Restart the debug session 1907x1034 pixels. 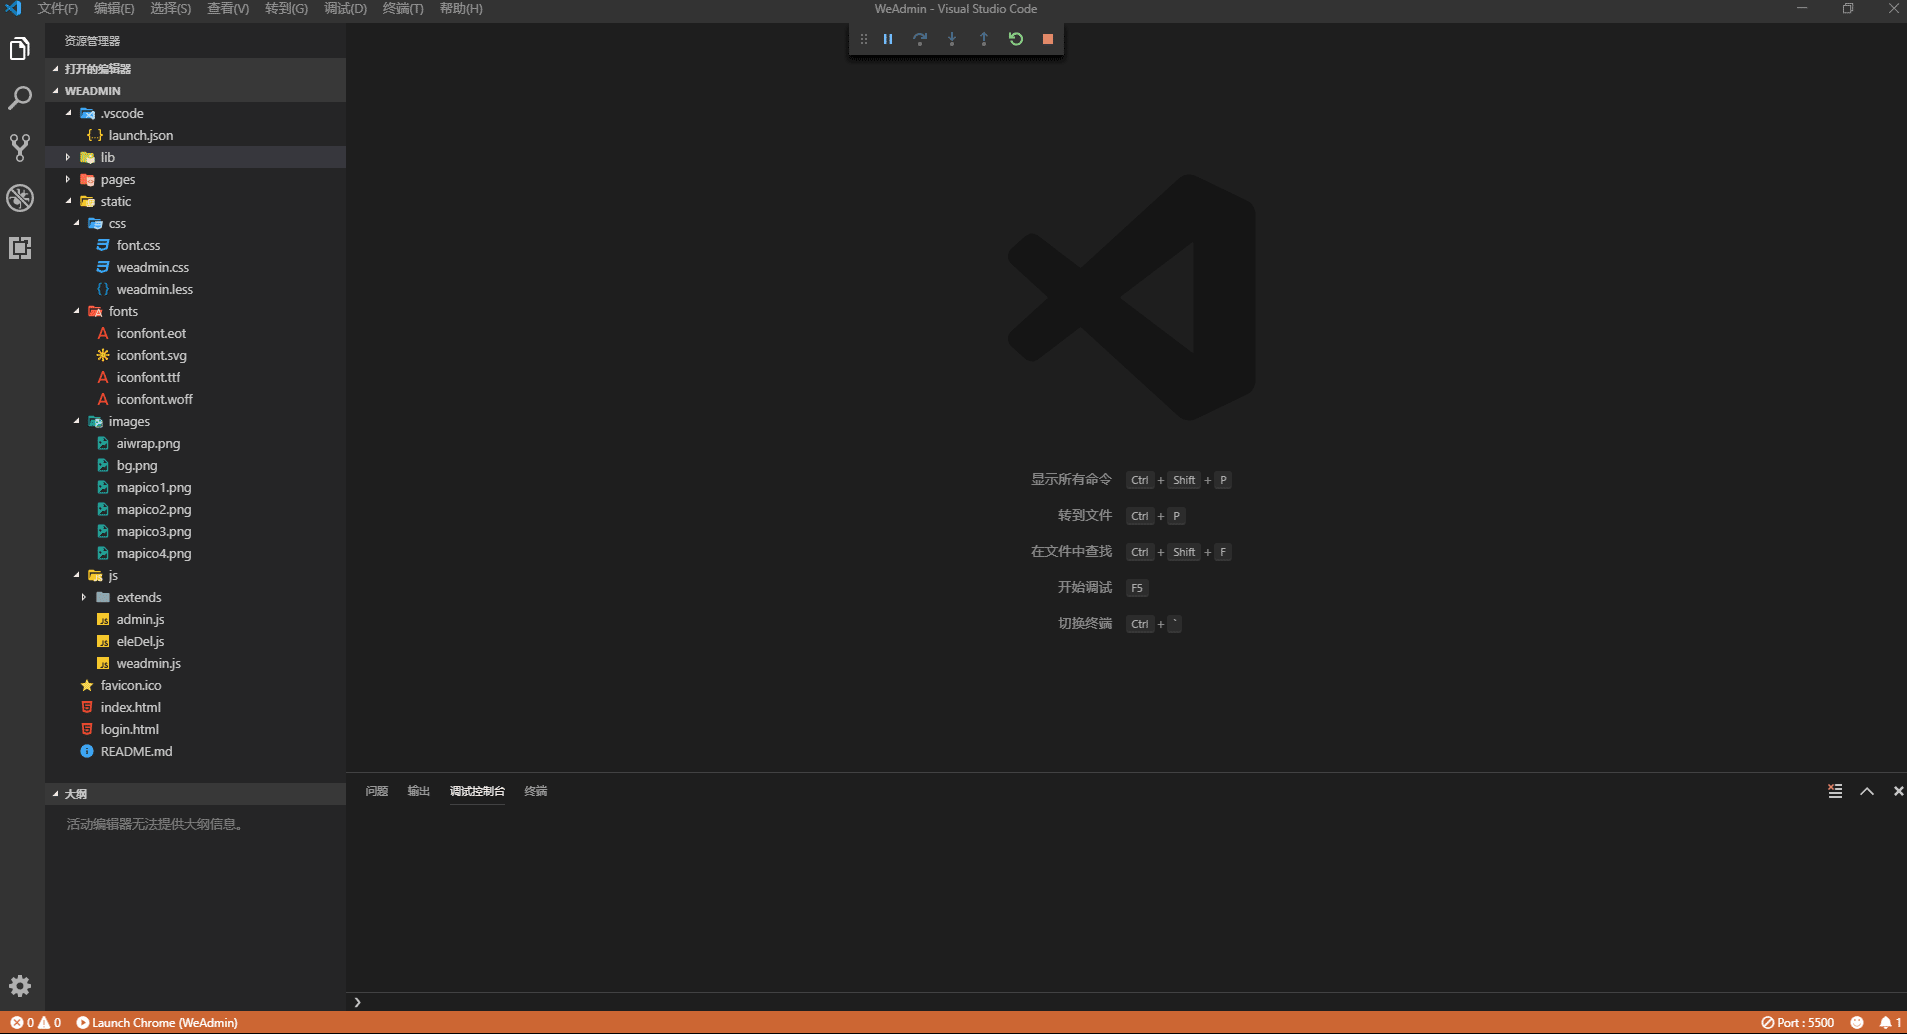(x=1015, y=39)
